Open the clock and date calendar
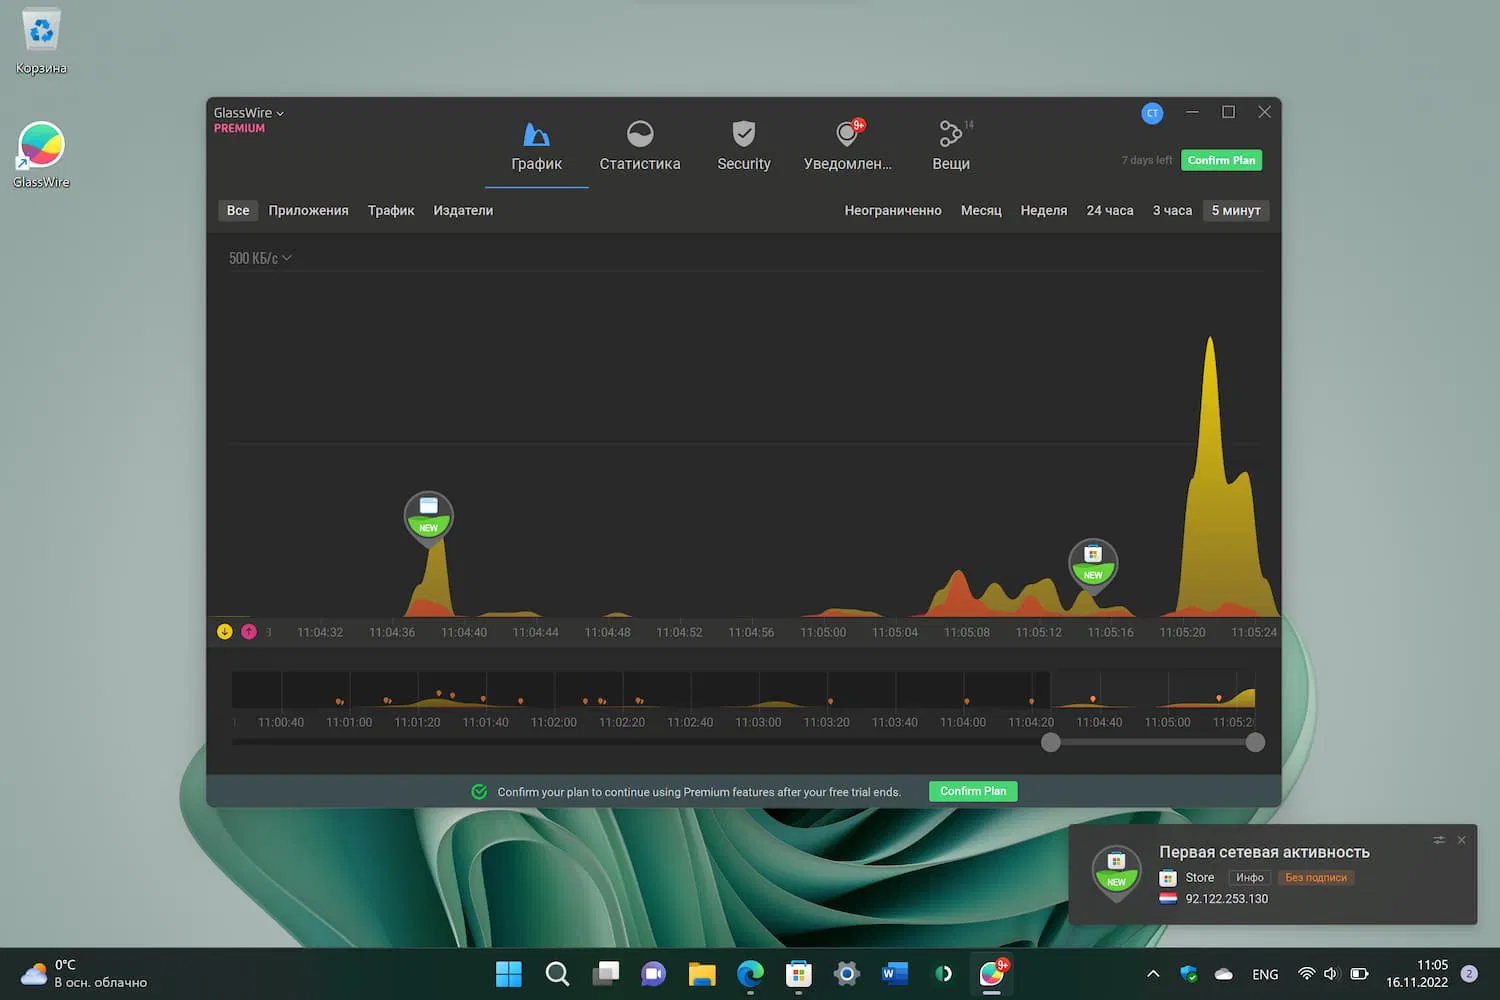This screenshot has width=1500, height=1000. point(1417,974)
